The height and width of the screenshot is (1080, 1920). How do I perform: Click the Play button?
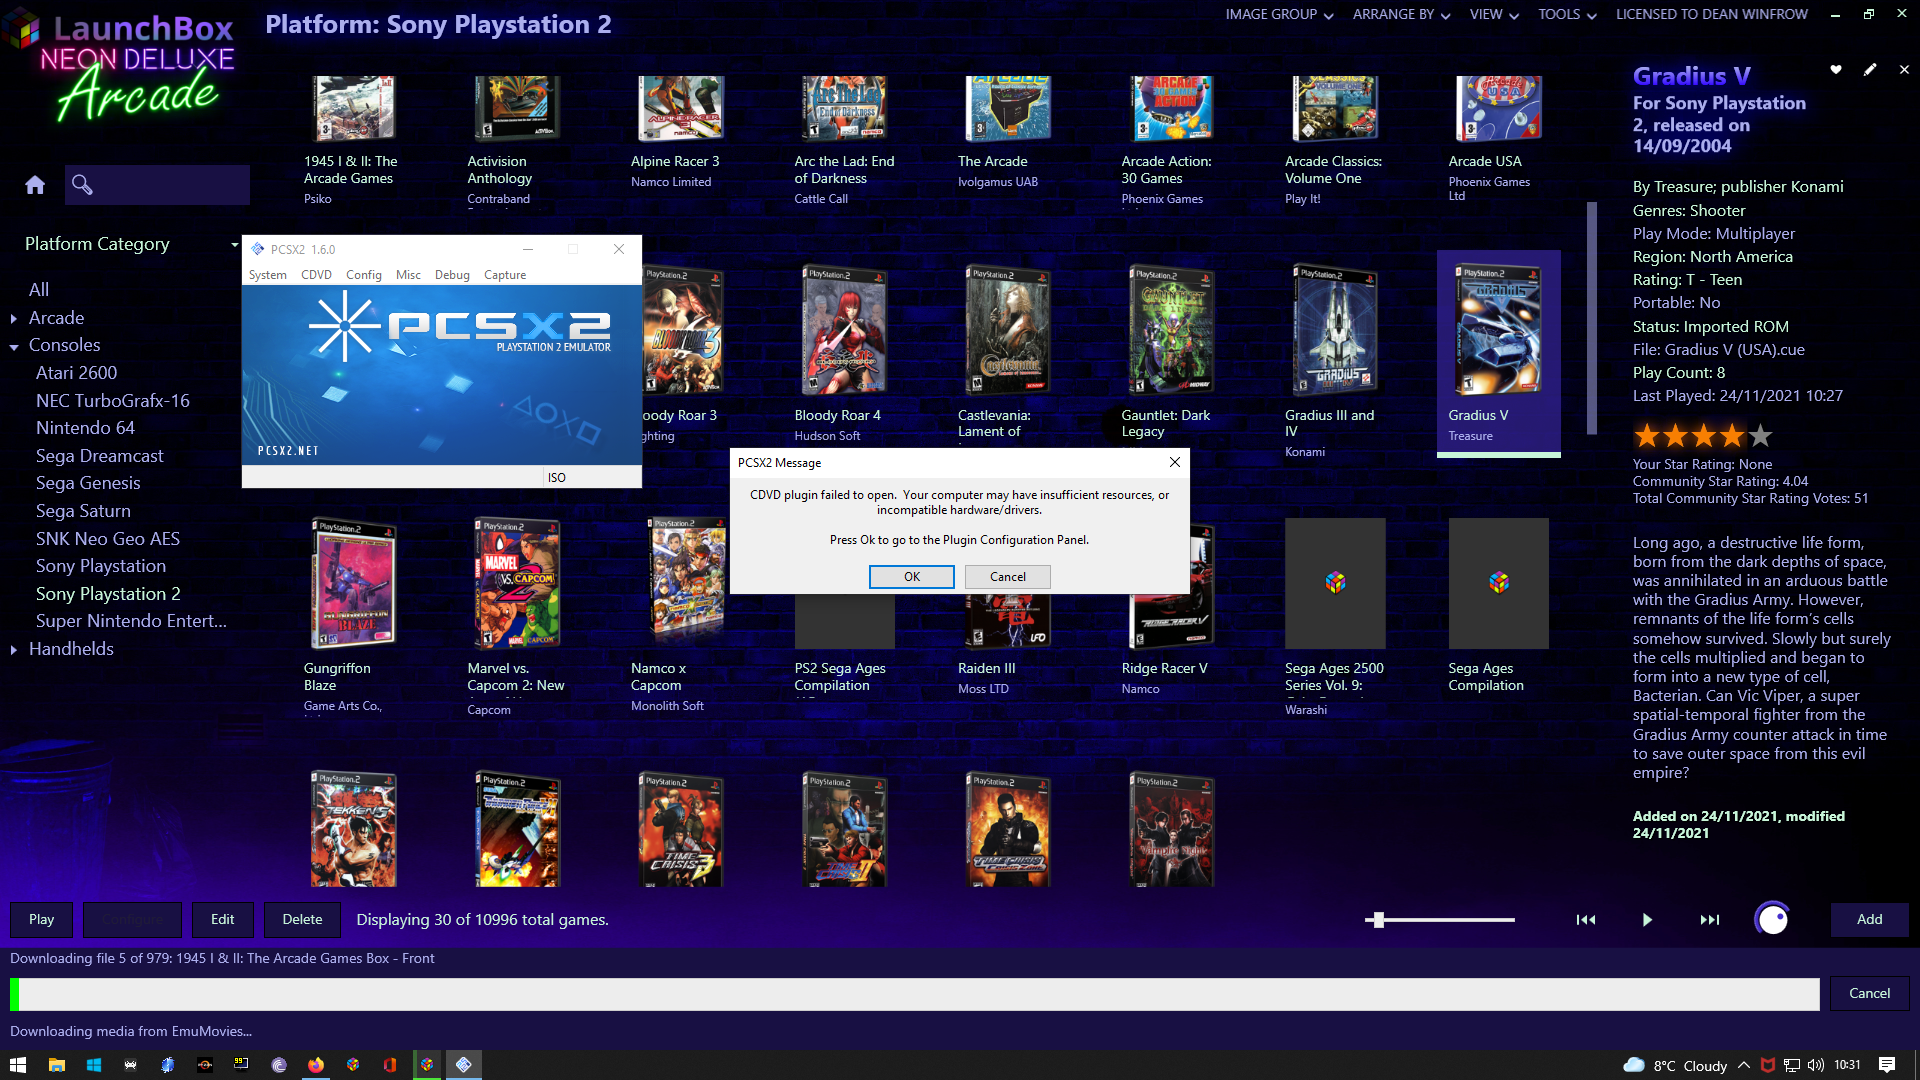[41, 919]
